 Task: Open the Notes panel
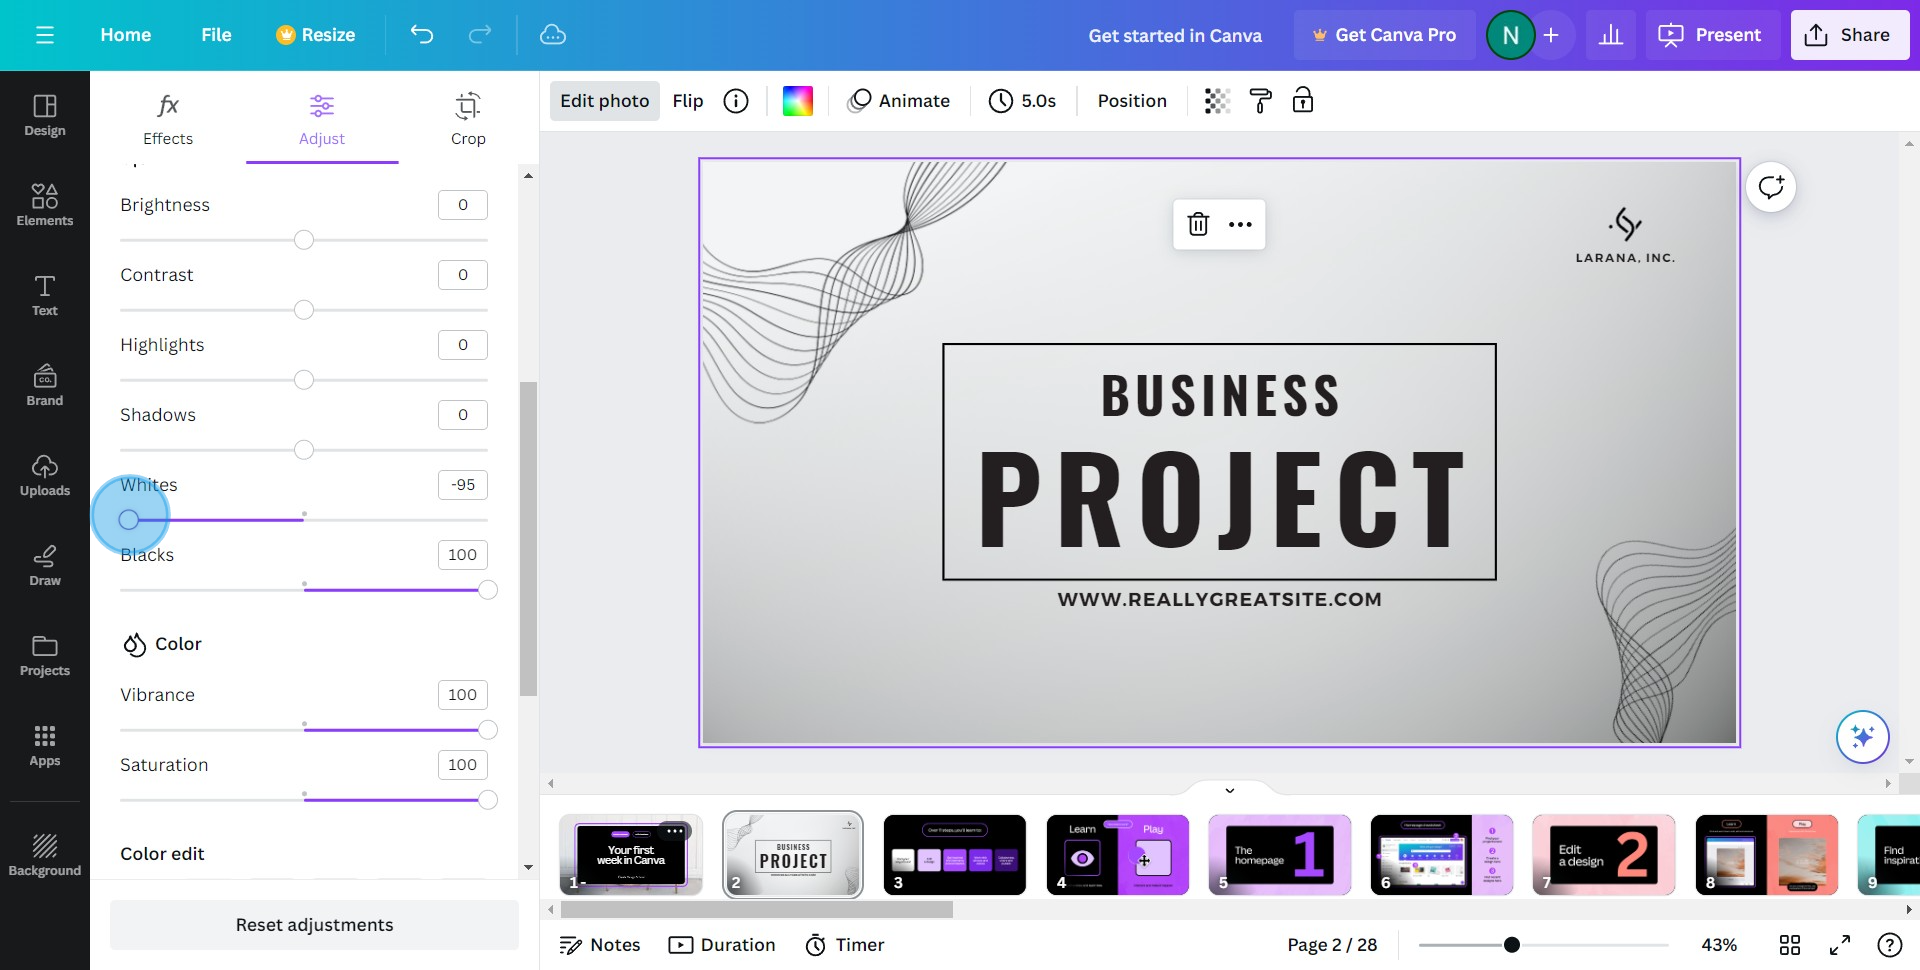(600, 945)
